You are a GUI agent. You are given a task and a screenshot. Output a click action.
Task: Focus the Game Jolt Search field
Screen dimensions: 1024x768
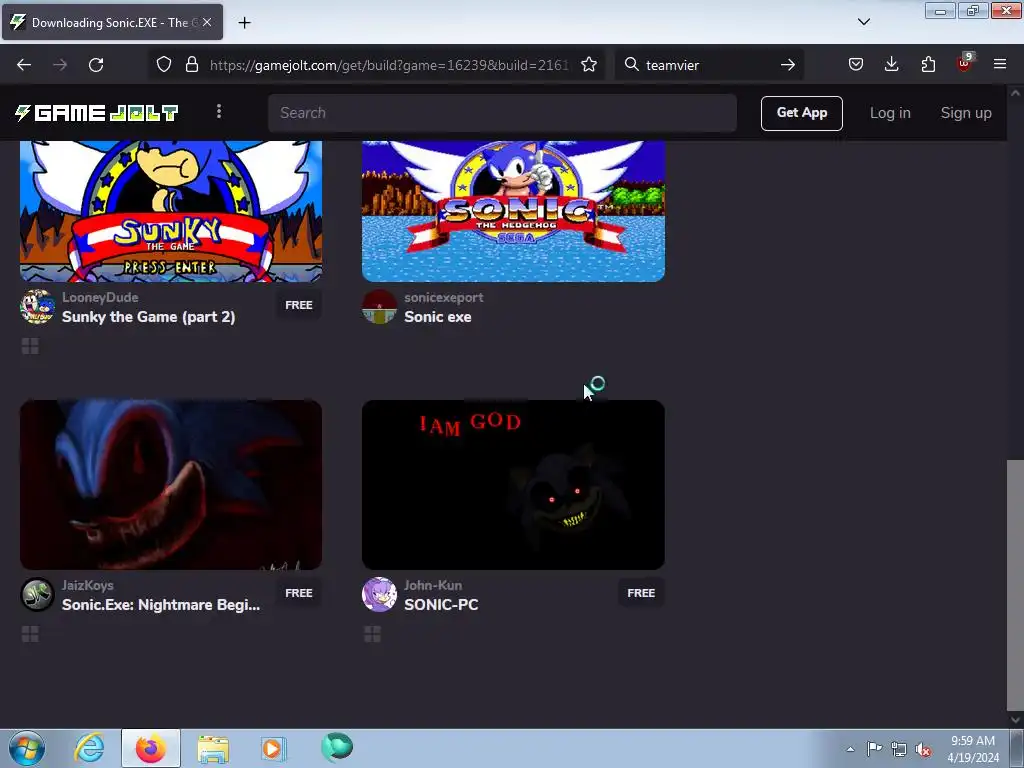[502, 113]
